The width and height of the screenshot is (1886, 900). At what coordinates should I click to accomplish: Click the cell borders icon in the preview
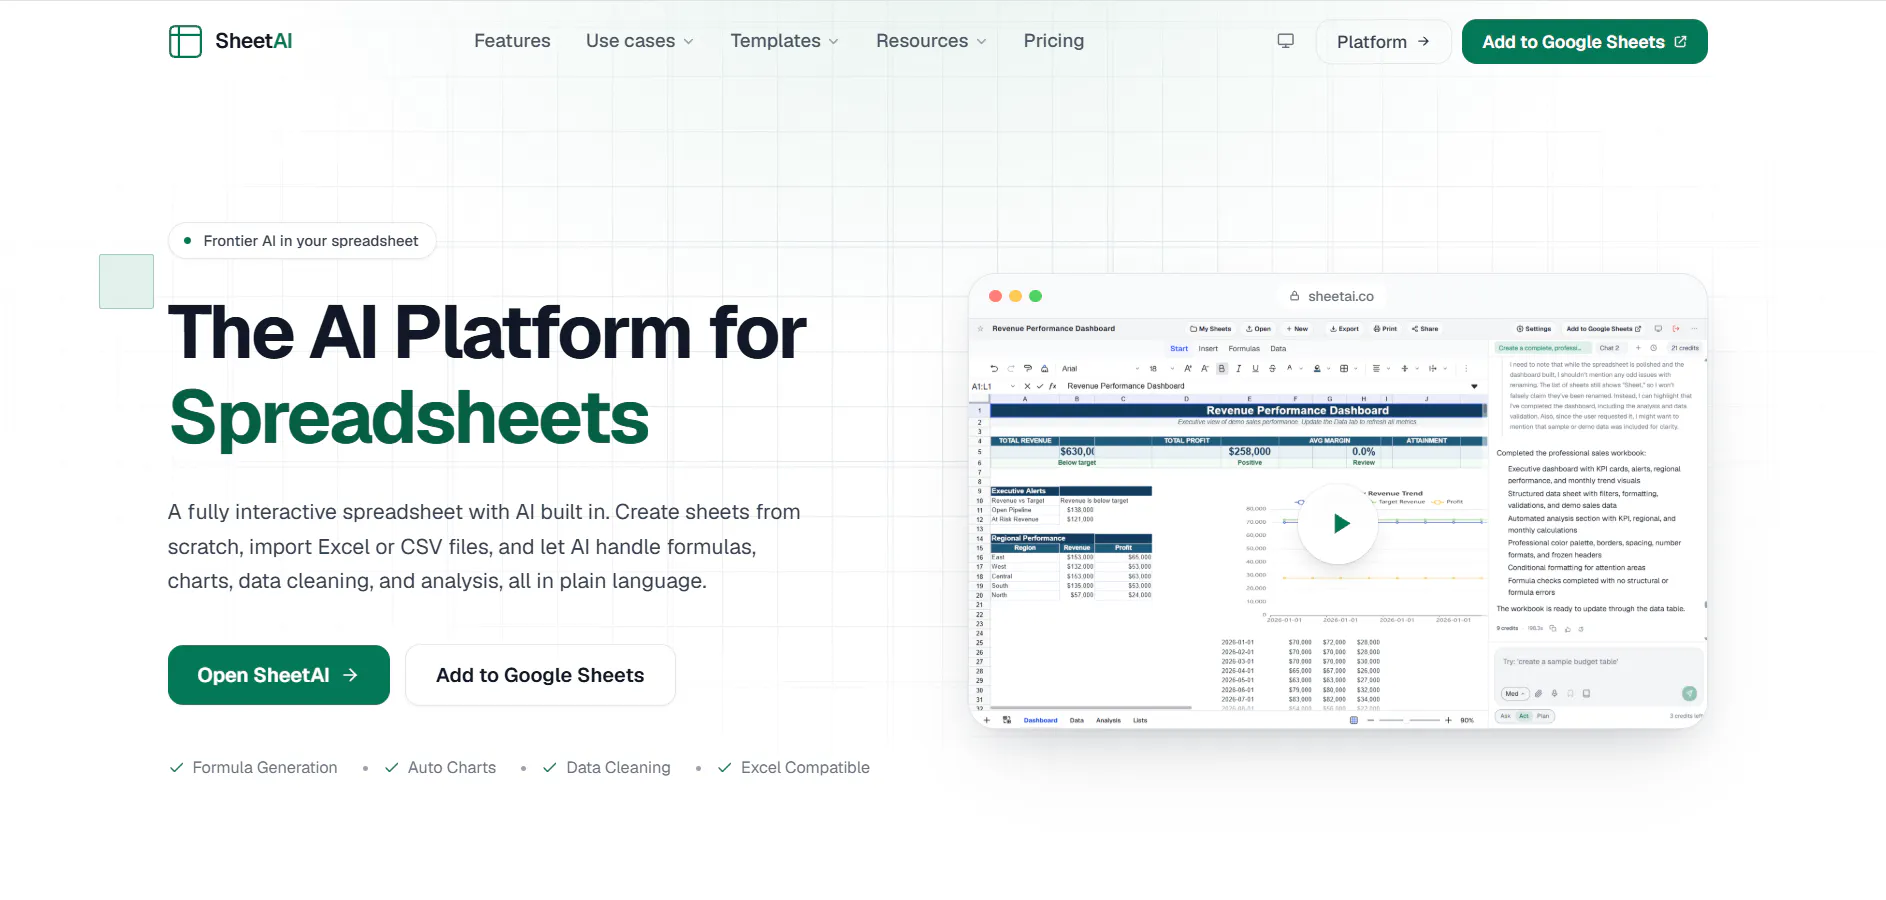pyautogui.click(x=1344, y=369)
